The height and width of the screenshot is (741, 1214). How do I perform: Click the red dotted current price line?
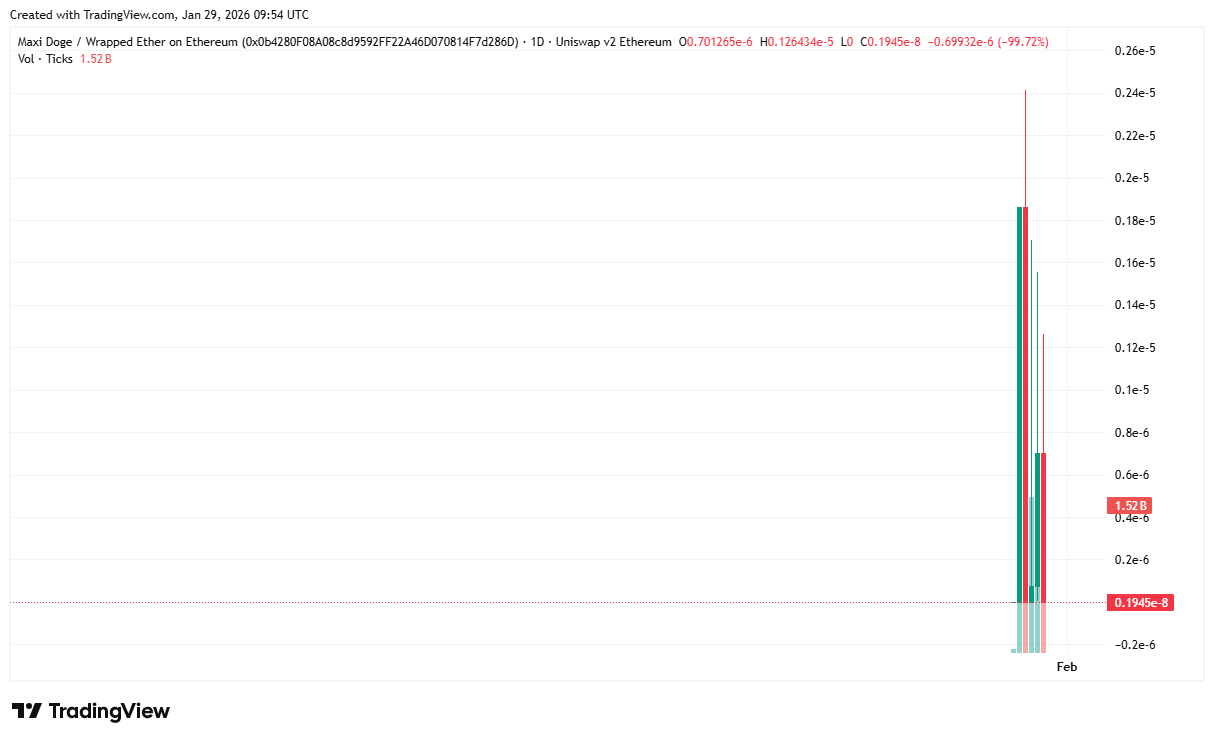pos(500,602)
